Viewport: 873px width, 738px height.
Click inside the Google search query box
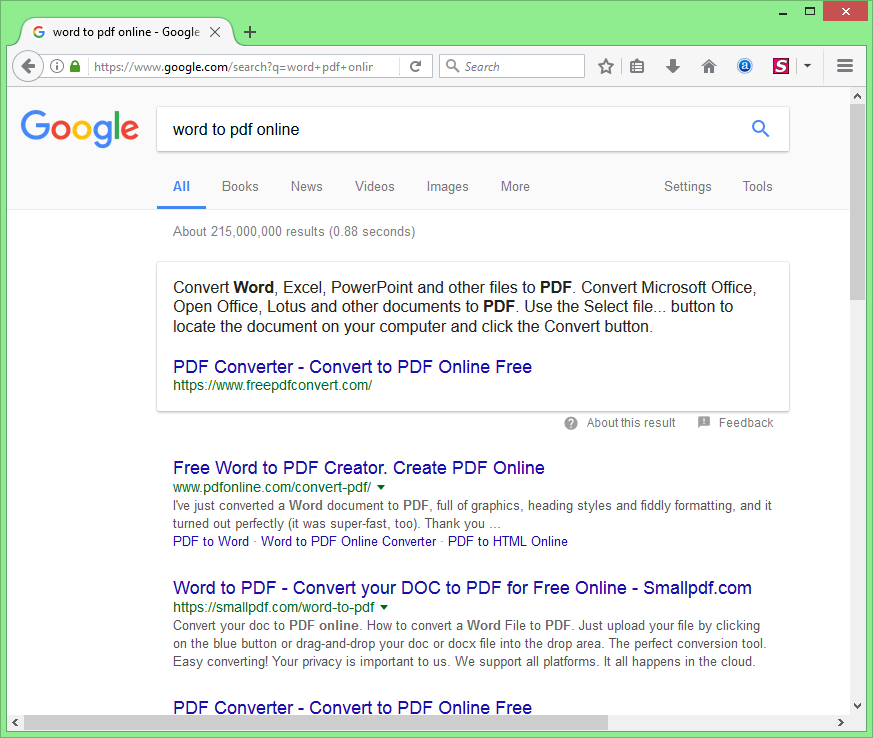point(450,130)
